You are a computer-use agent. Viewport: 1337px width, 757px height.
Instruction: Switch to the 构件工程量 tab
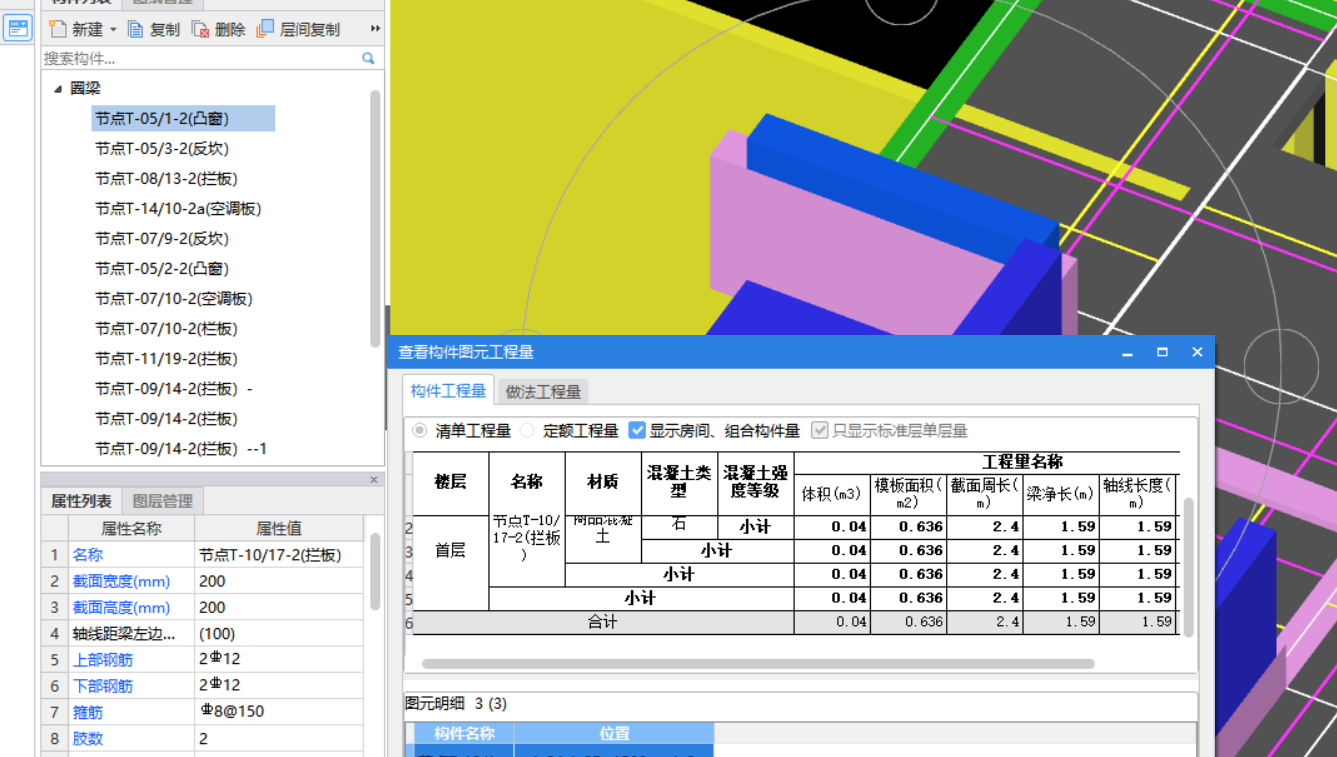[448, 391]
